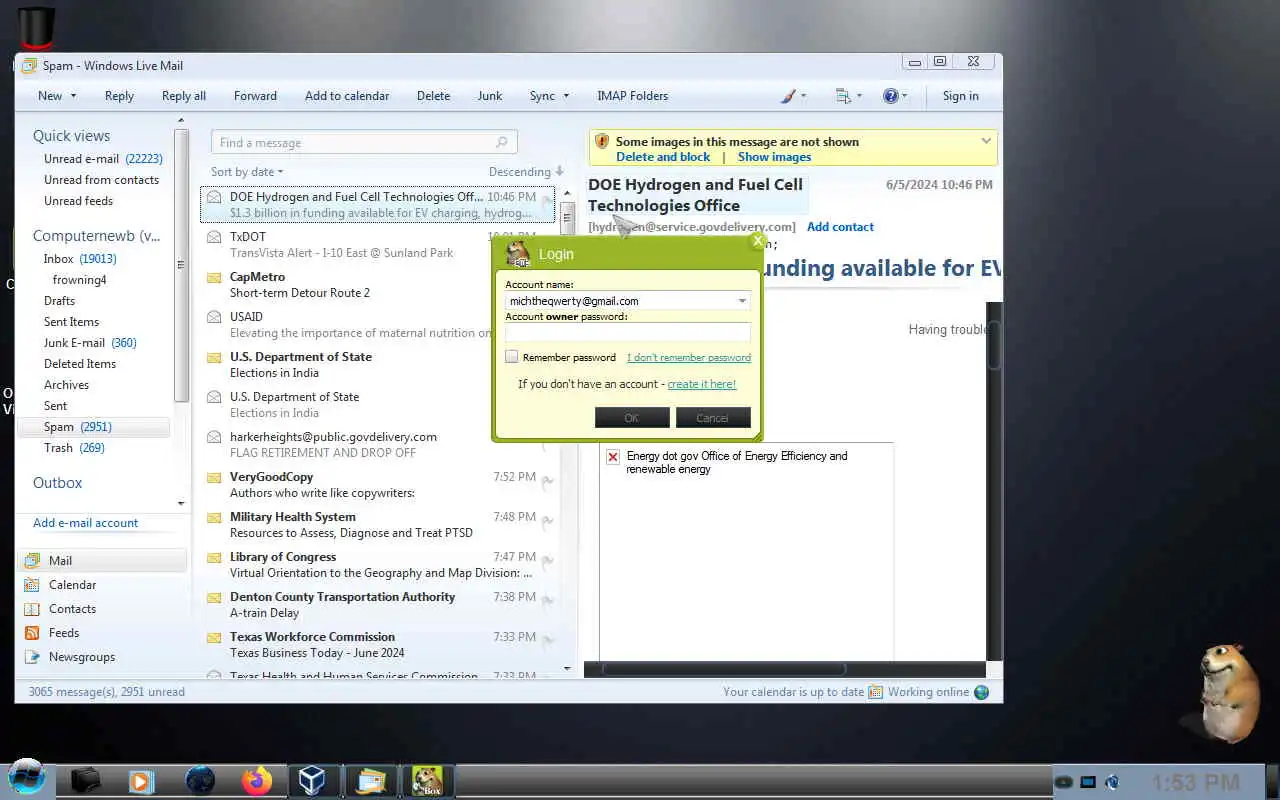Open the Sync dropdown arrow
The image size is (1280, 800).
[x=566, y=96]
